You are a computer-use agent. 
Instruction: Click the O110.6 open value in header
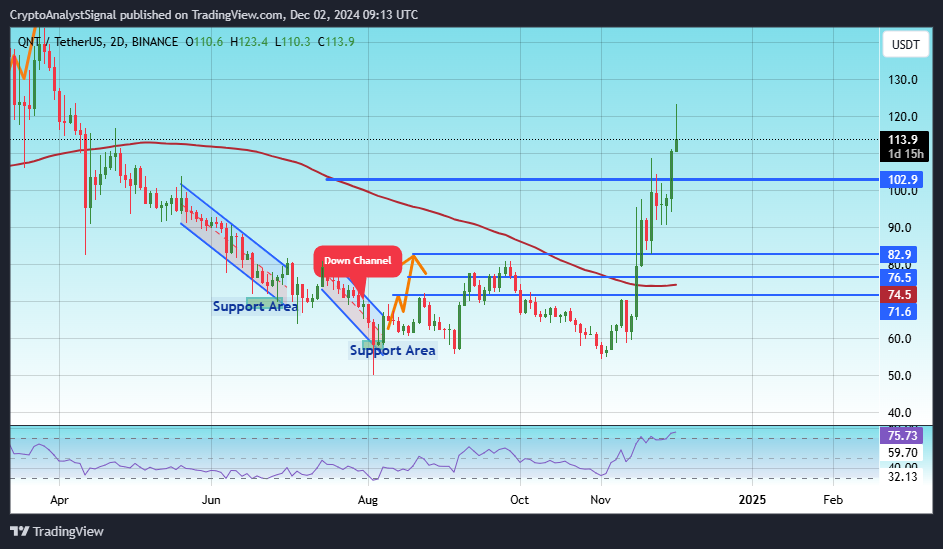point(204,41)
